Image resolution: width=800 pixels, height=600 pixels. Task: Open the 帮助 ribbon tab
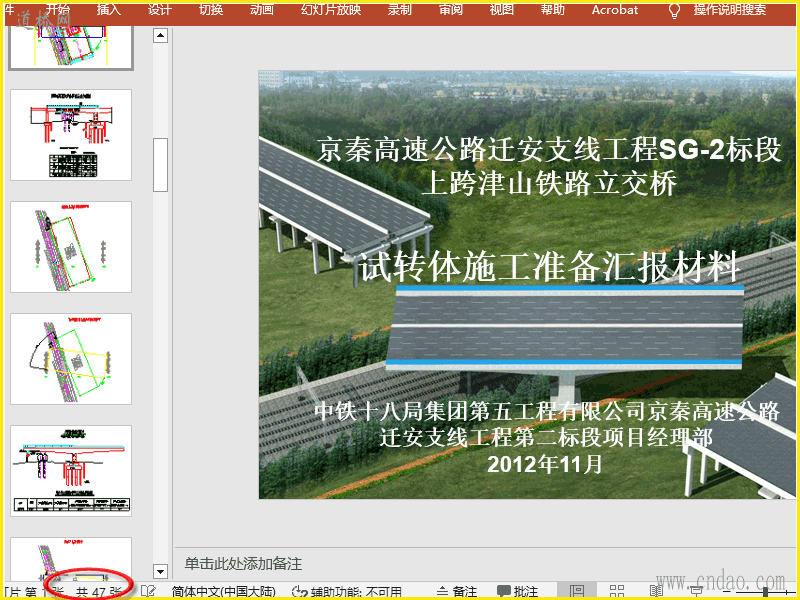pyautogui.click(x=553, y=10)
